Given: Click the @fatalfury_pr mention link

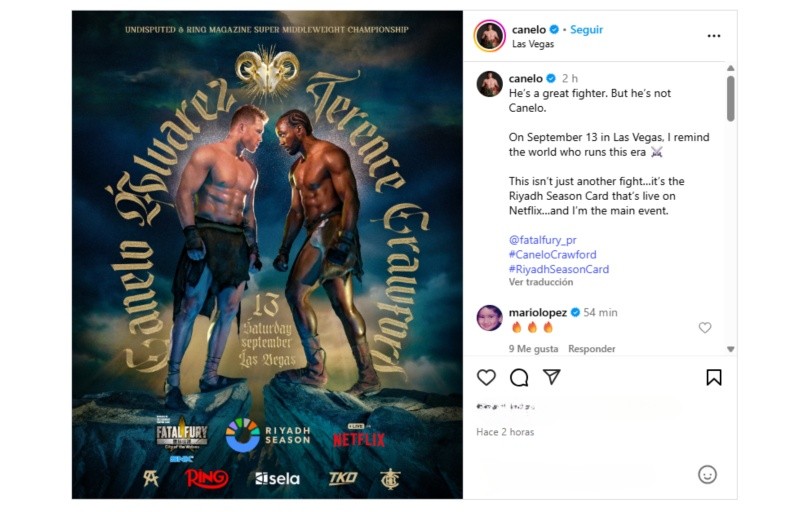Looking at the screenshot, I should tap(542, 240).
